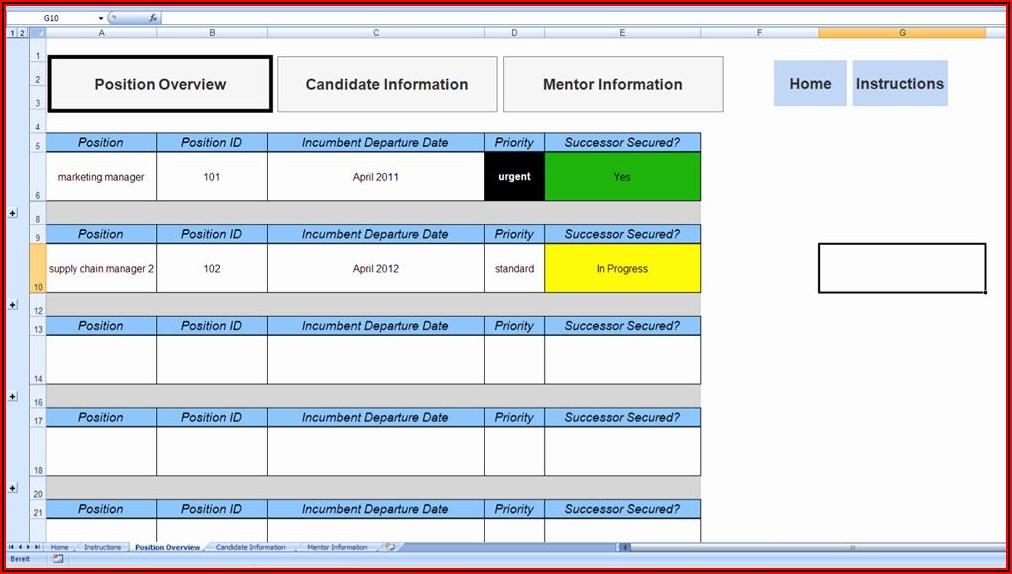
Task: Click the macro record icon in status bar
Action: click(58, 559)
